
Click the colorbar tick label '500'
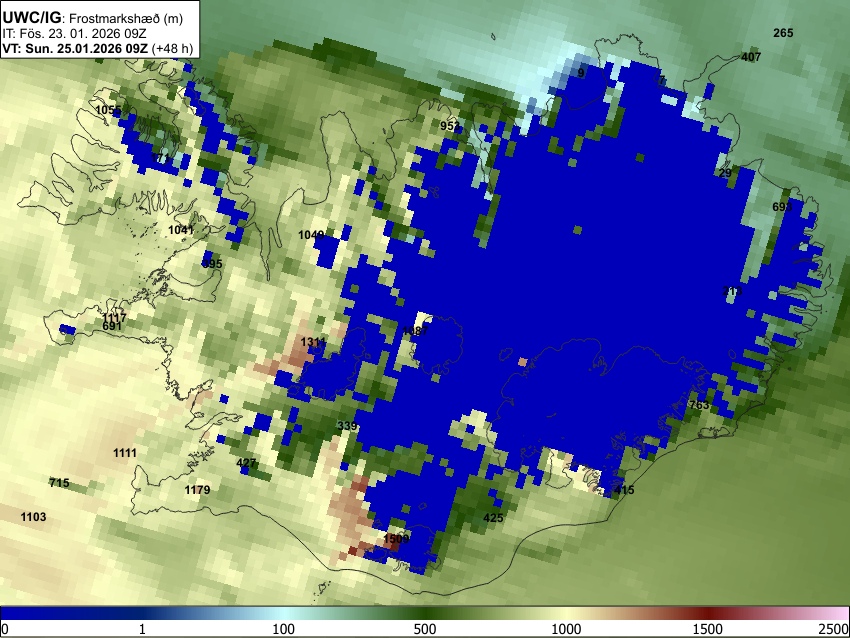point(424,629)
